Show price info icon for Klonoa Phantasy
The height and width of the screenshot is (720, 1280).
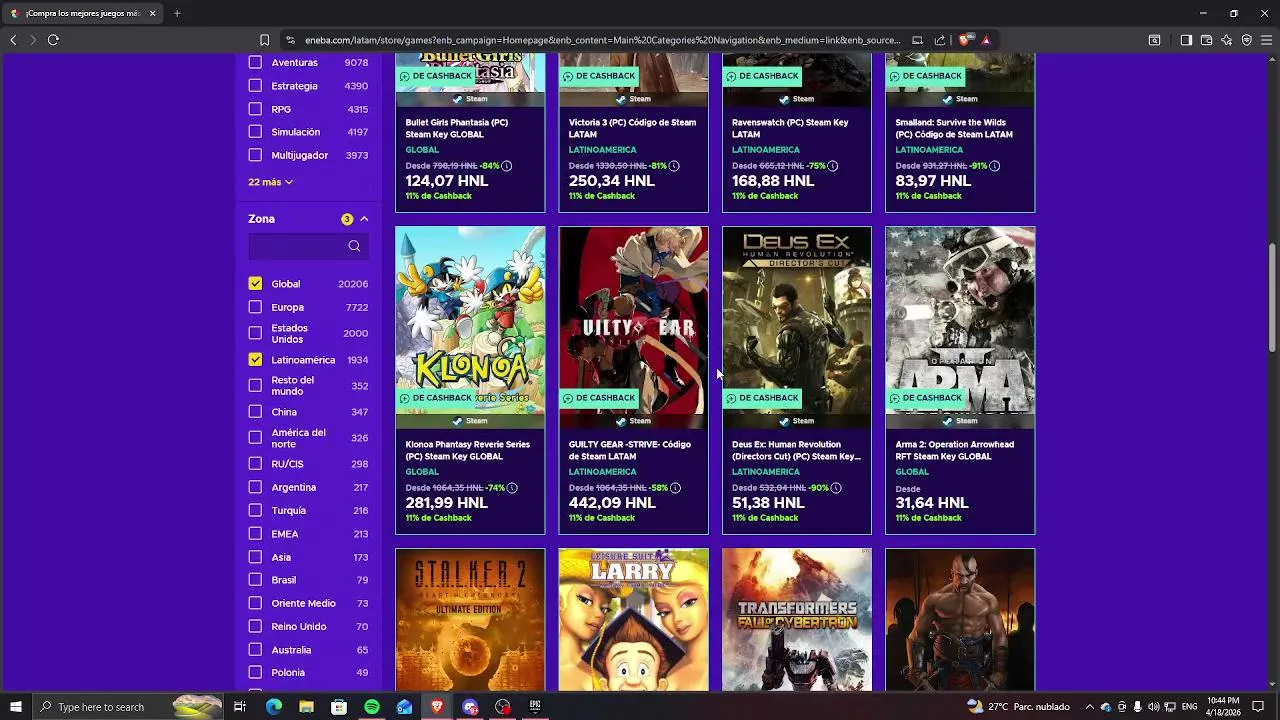(512, 488)
